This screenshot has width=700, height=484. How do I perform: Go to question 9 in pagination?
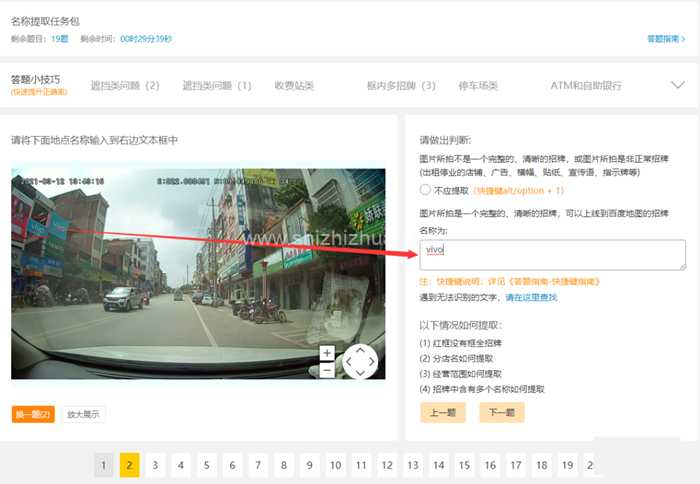pyautogui.click(x=310, y=465)
